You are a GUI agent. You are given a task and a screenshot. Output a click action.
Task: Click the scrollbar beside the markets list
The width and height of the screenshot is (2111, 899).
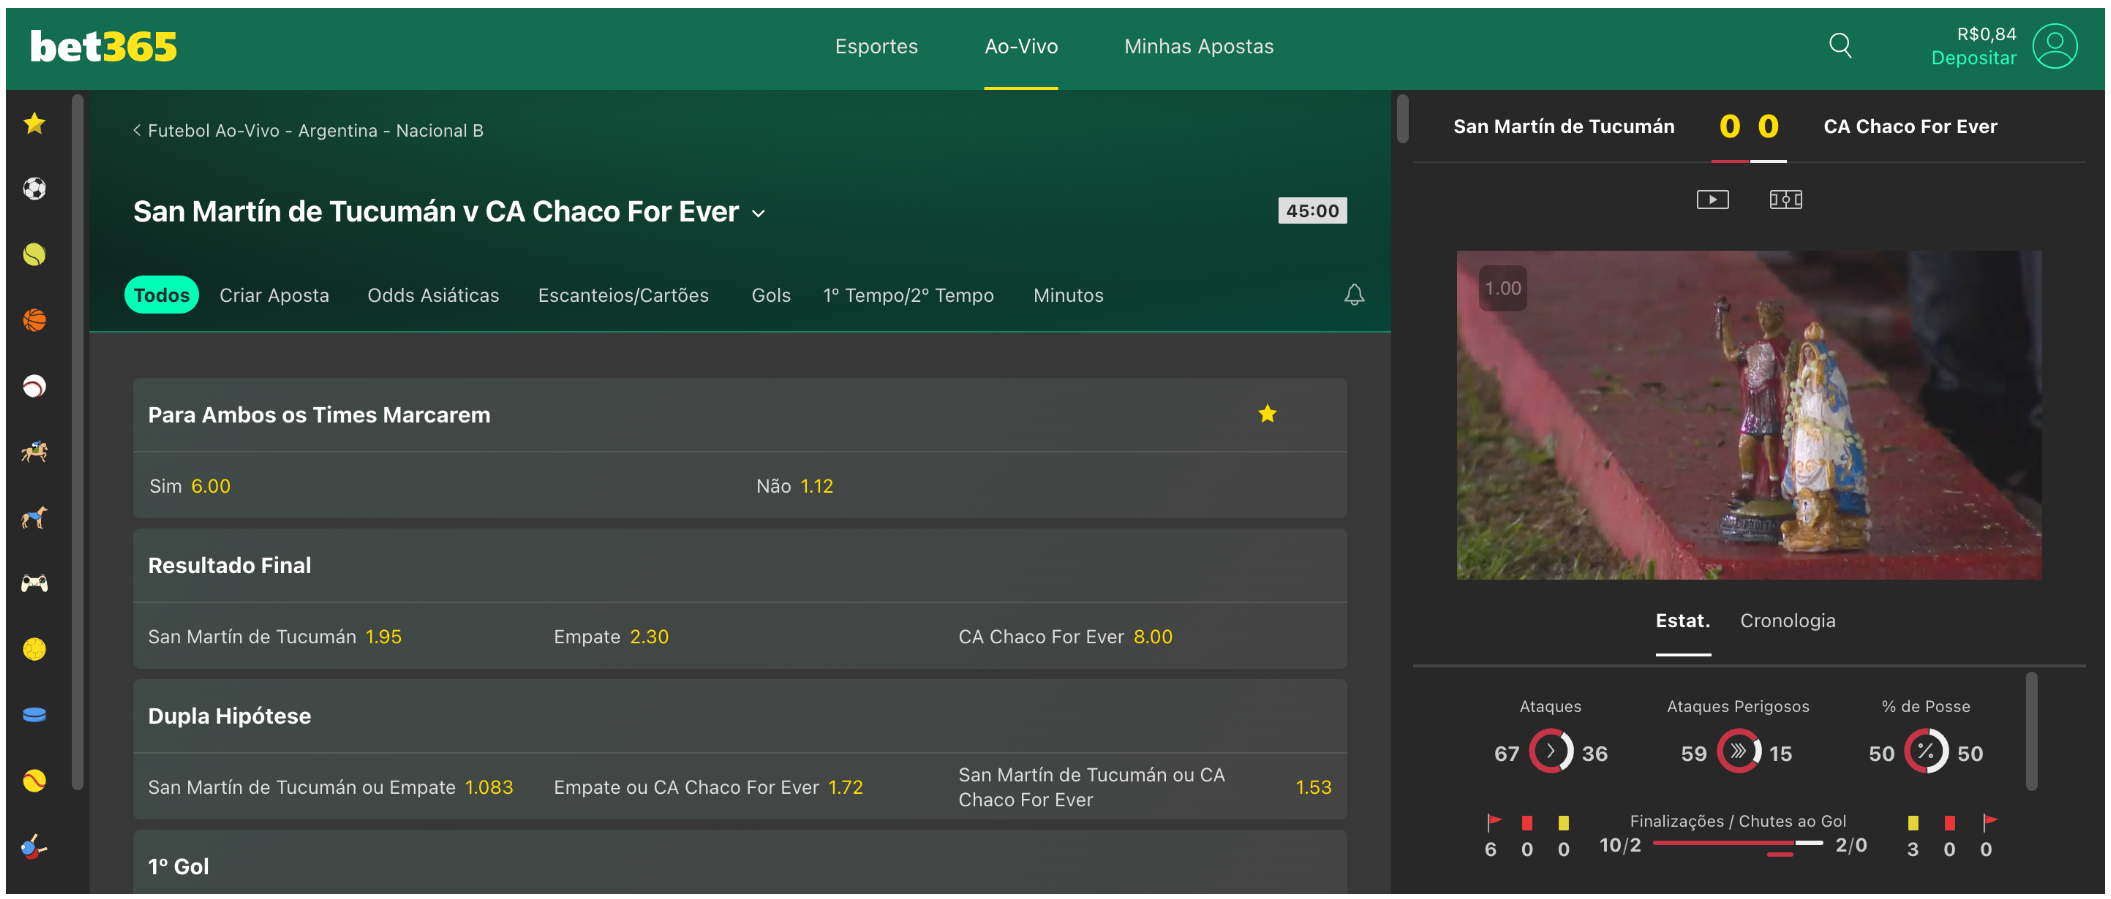pos(1403,118)
